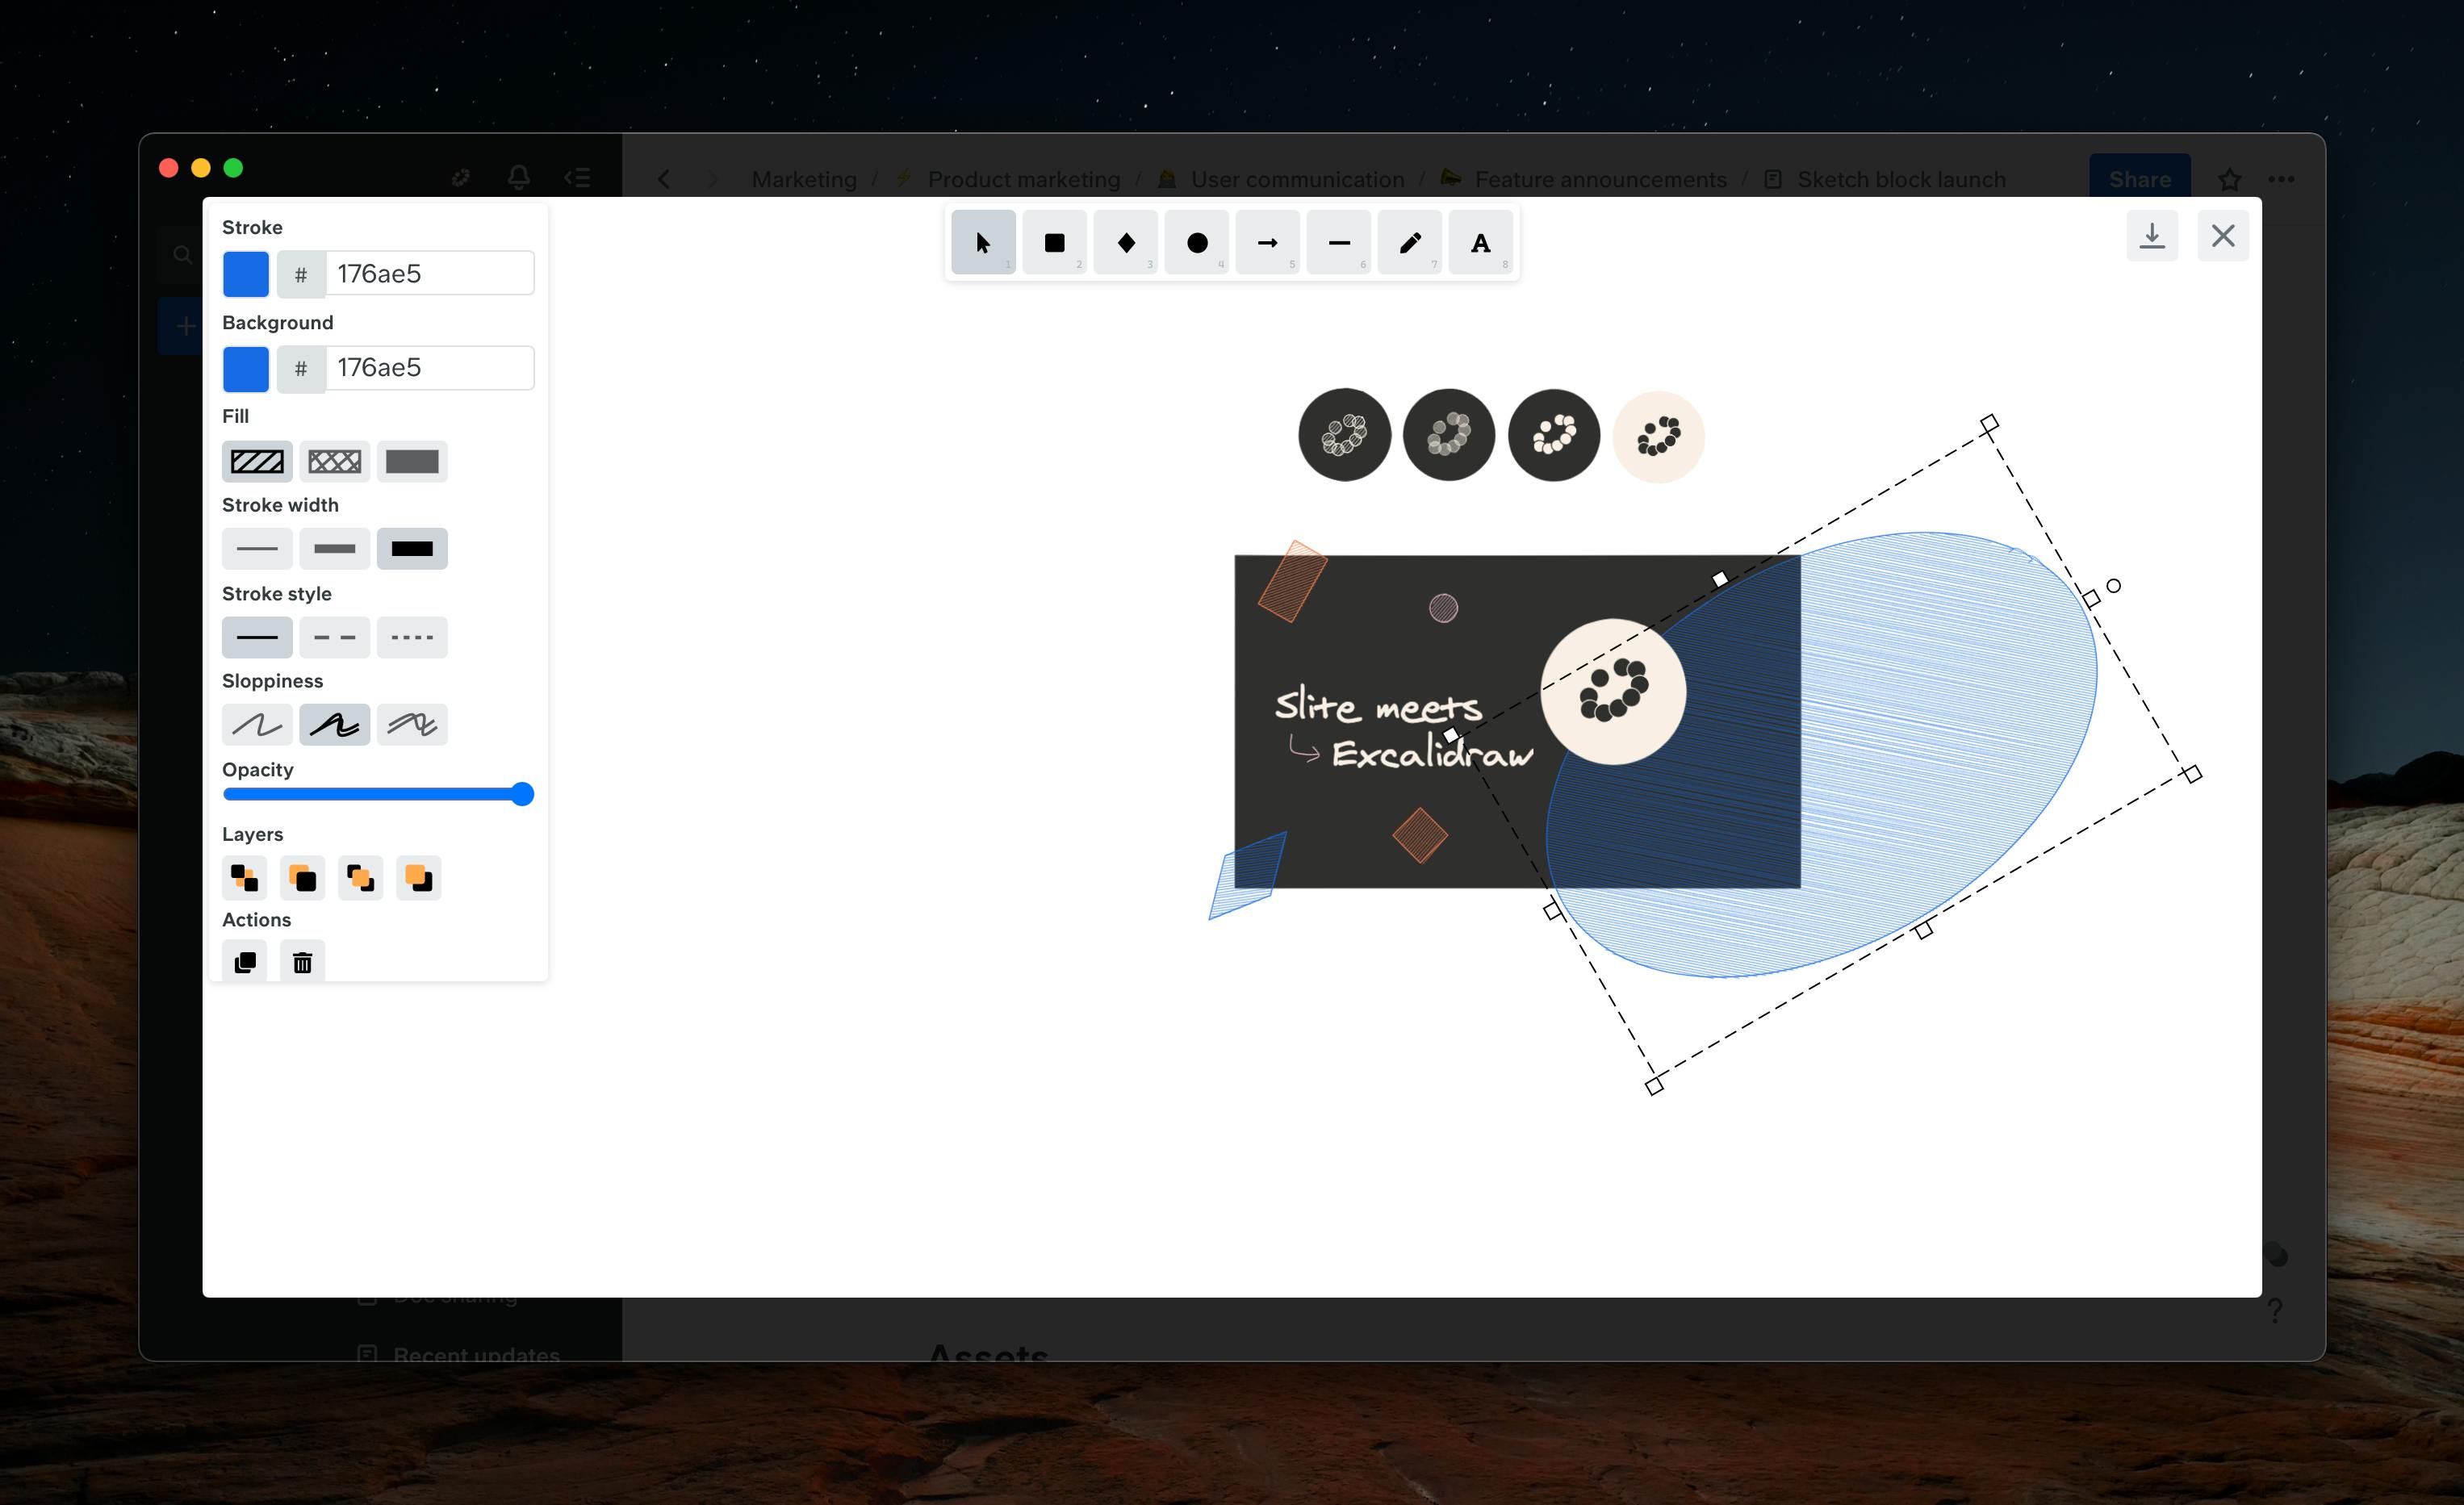
Task: Send selected shape backward
Action: click(x=302, y=878)
